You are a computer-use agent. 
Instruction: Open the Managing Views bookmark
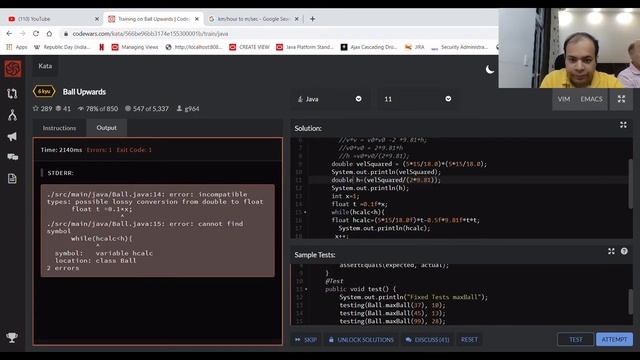click(135, 47)
